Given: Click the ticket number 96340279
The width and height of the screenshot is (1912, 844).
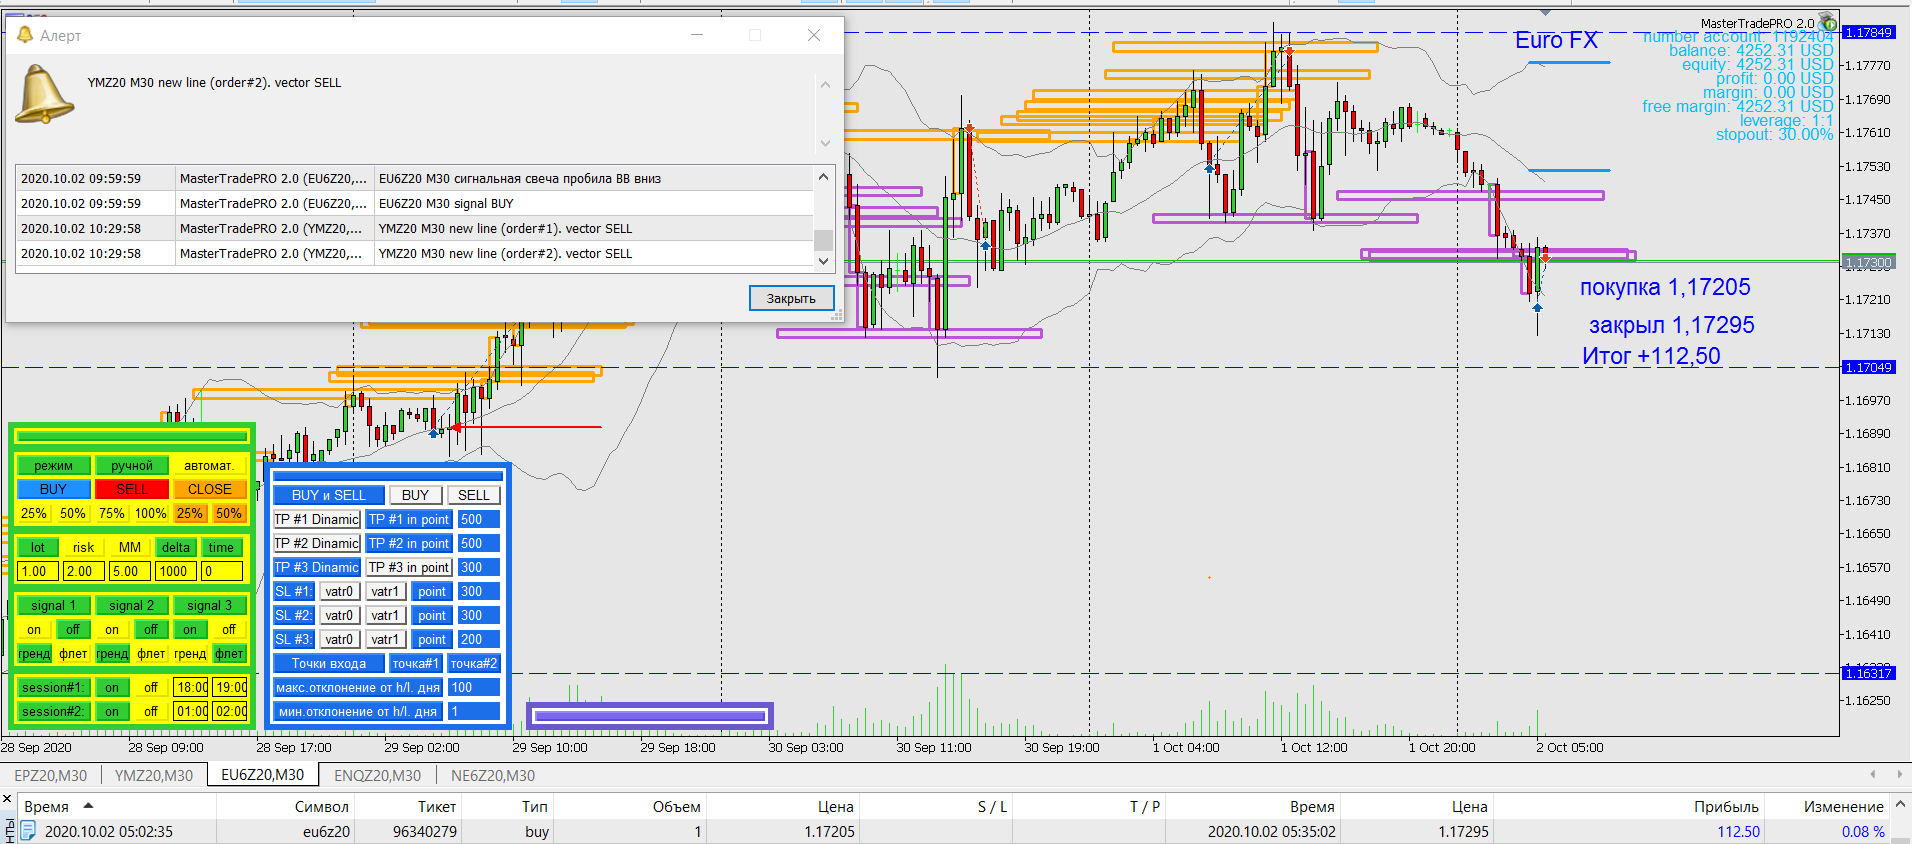Looking at the screenshot, I should [425, 832].
